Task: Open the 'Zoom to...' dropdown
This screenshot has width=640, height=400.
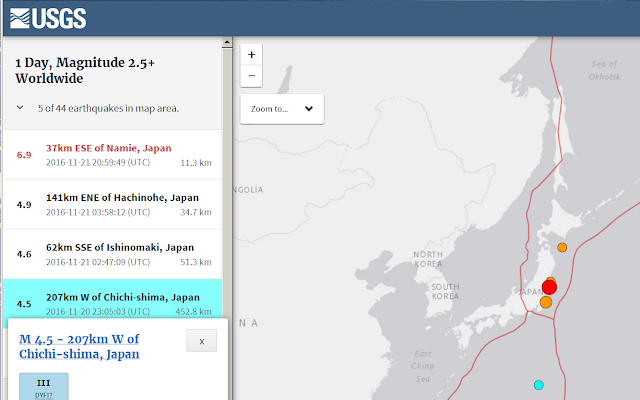Action: click(282, 109)
